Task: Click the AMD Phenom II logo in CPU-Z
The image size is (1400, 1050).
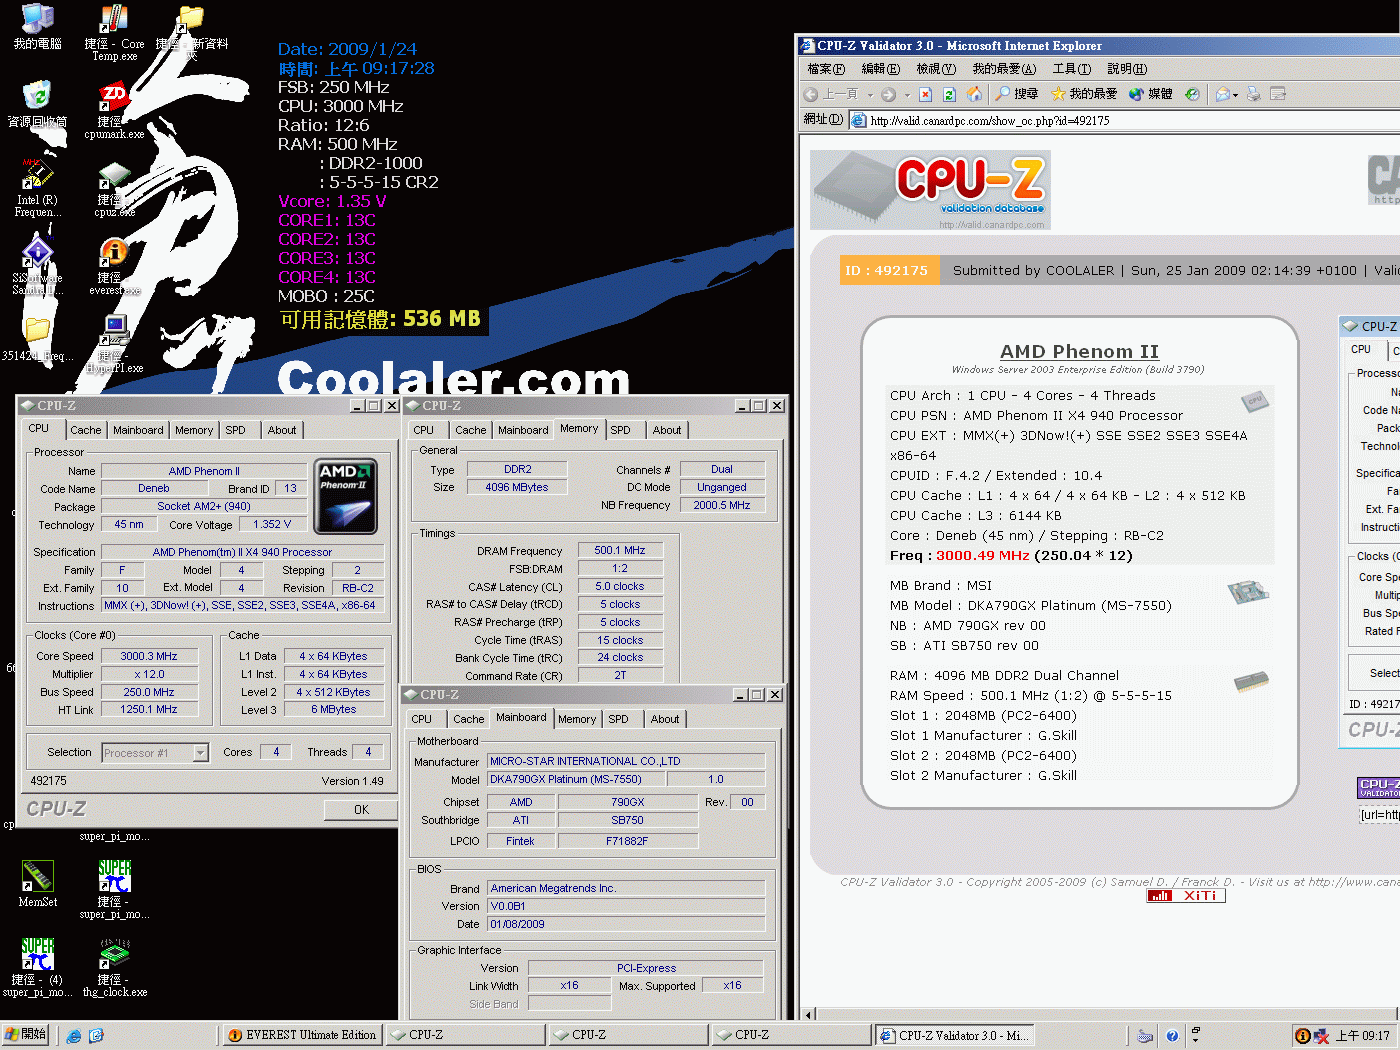Action: (x=345, y=497)
